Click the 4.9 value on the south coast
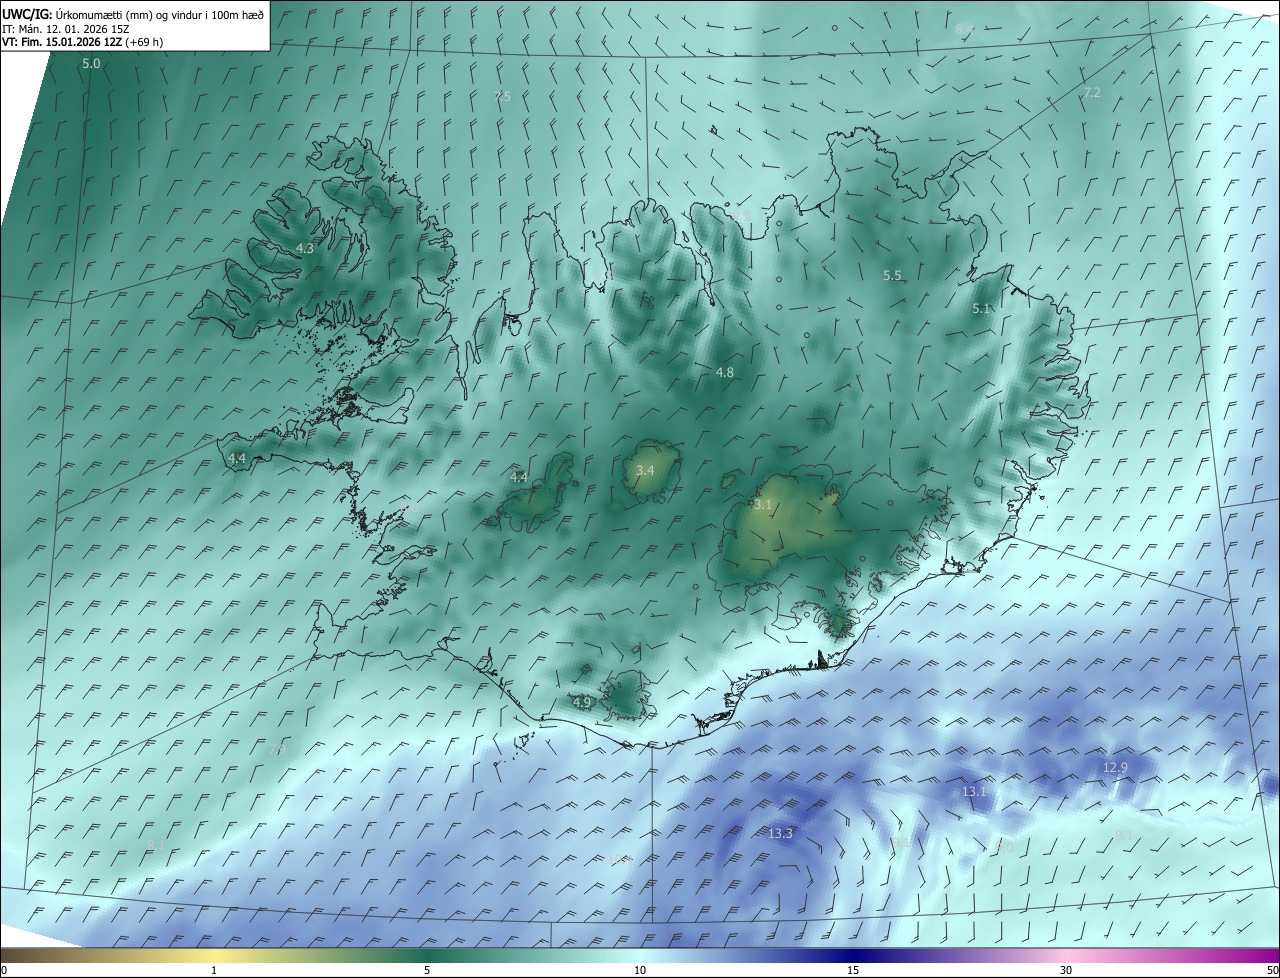Viewport: 1280px width, 978px height. 582,702
